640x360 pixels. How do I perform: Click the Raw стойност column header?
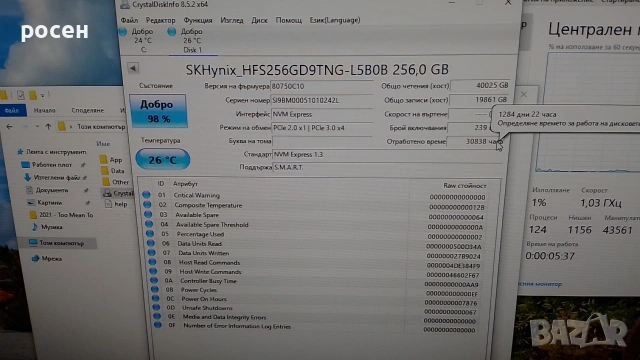(x=464, y=186)
